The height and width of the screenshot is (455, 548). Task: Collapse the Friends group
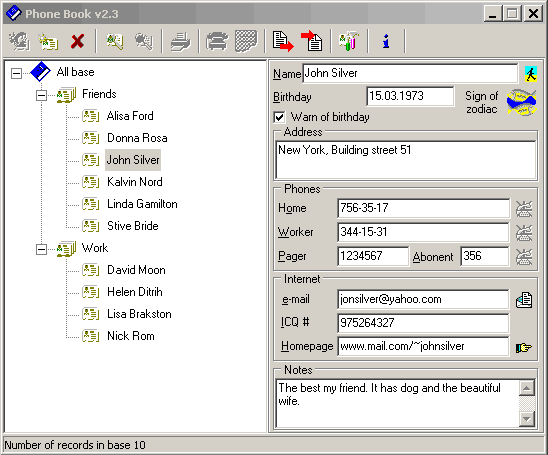click(x=41, y=95)
